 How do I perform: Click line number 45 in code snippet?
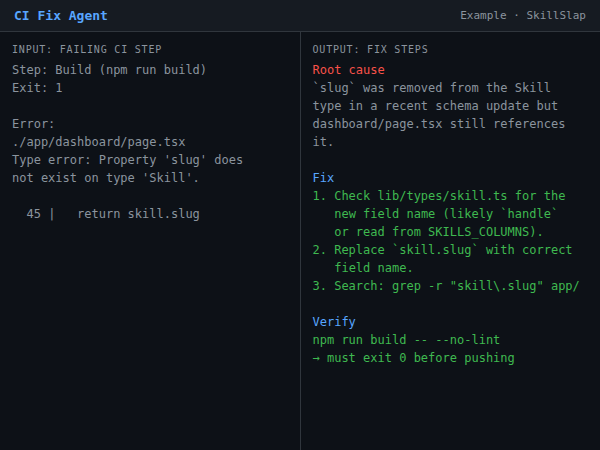(34, 214)
